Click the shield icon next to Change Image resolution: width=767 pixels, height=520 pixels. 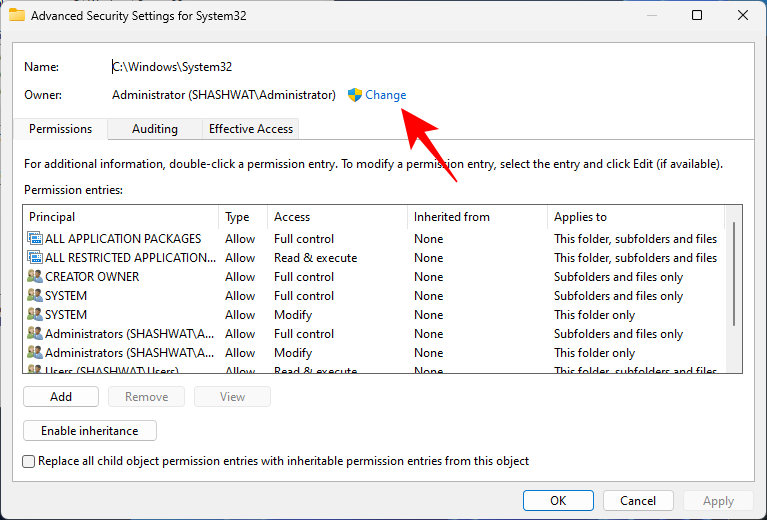[x=354, y=95]
